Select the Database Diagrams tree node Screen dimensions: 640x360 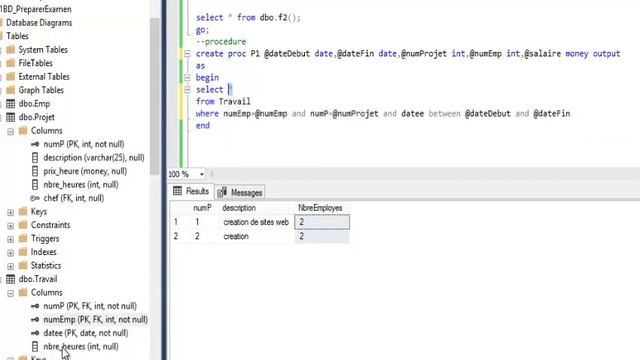pyautogui.click(x=39, y=23)
